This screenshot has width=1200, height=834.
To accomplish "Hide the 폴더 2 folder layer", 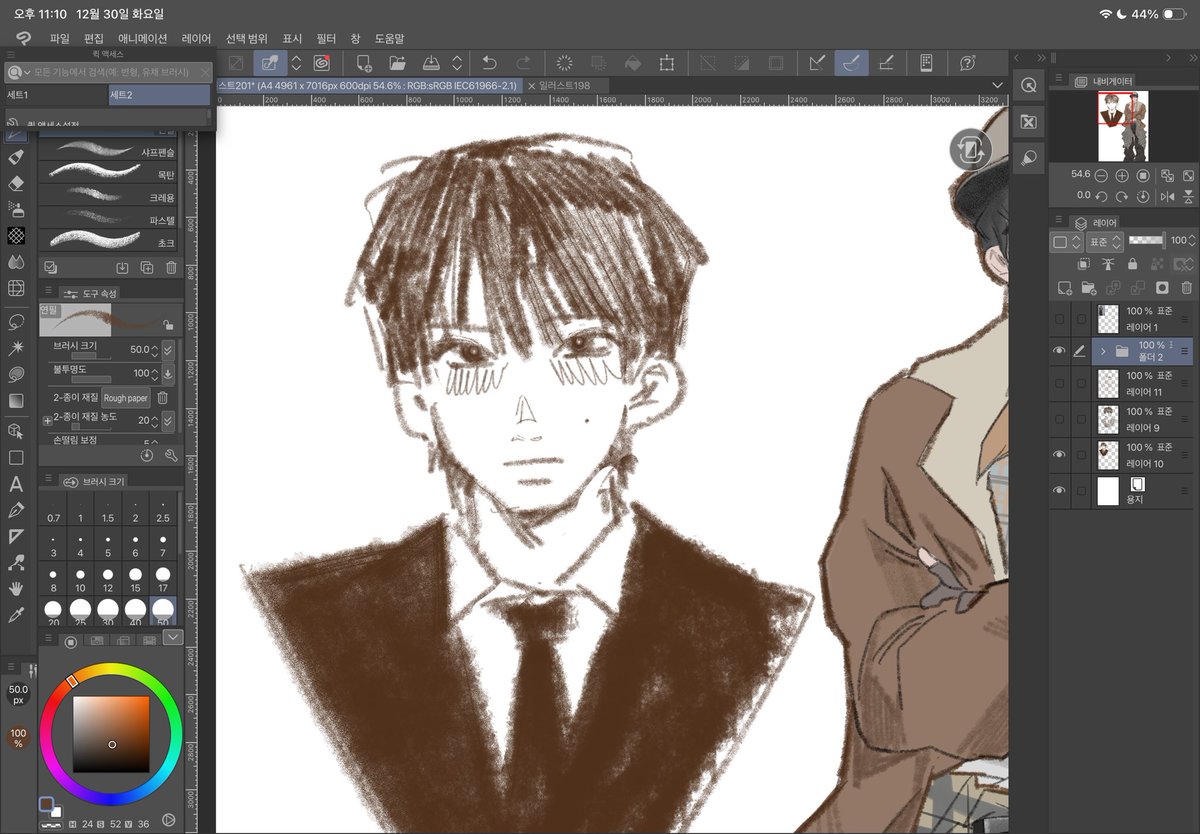I will (x=1059, y=351).
